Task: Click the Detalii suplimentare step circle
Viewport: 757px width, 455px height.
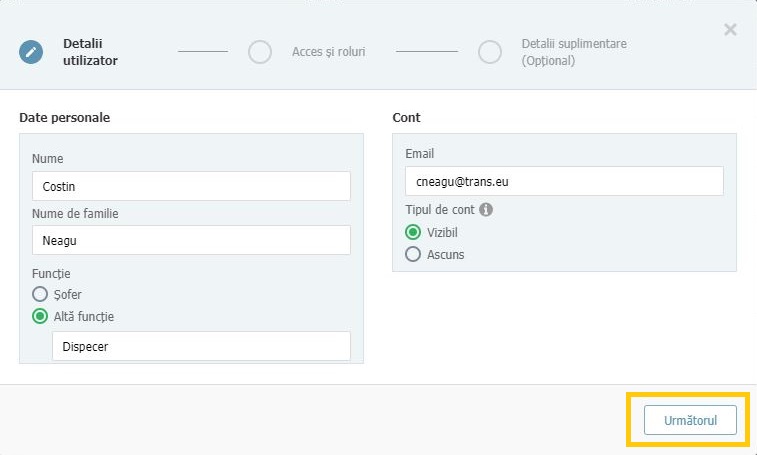Action: (490, 52)
